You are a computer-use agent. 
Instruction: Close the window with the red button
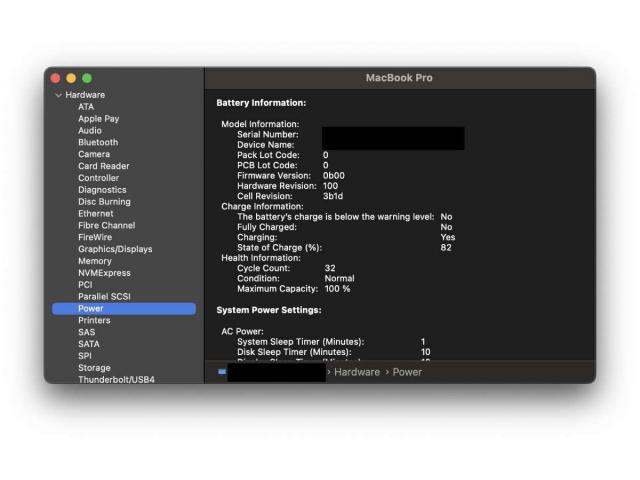pyautogui.click(x=56, y=78)
